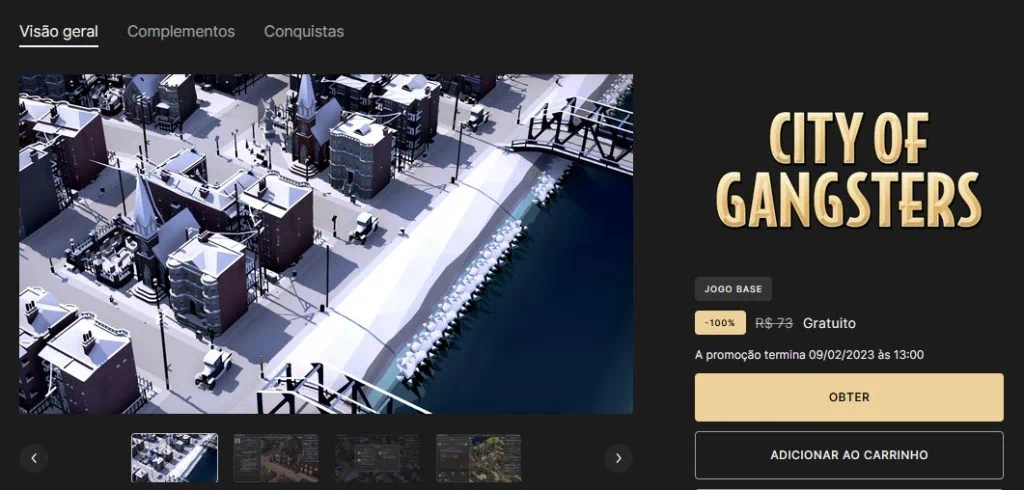
Task: Click the main snowy city screenshot
Action: coord(326,244)
